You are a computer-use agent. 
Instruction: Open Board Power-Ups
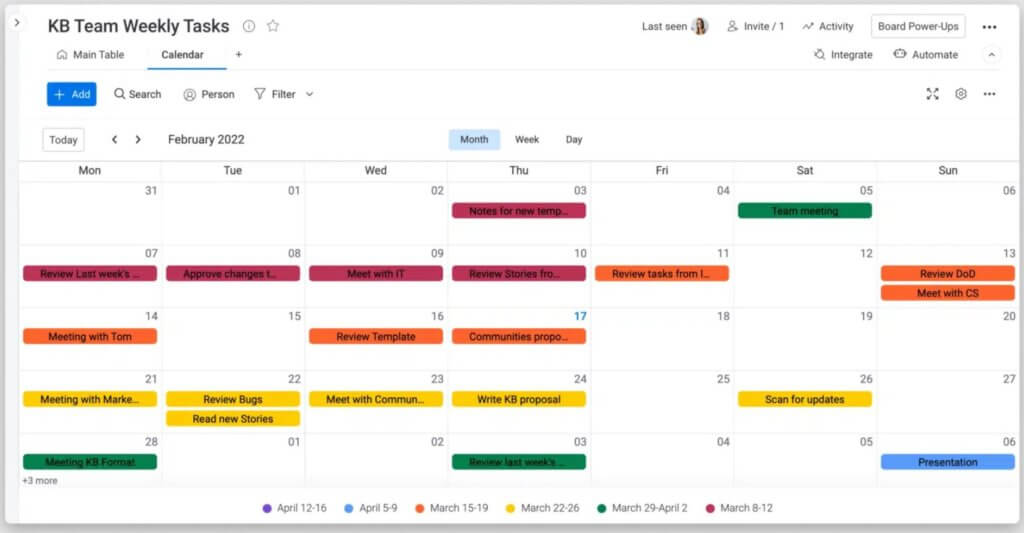[x=918, y=26]
